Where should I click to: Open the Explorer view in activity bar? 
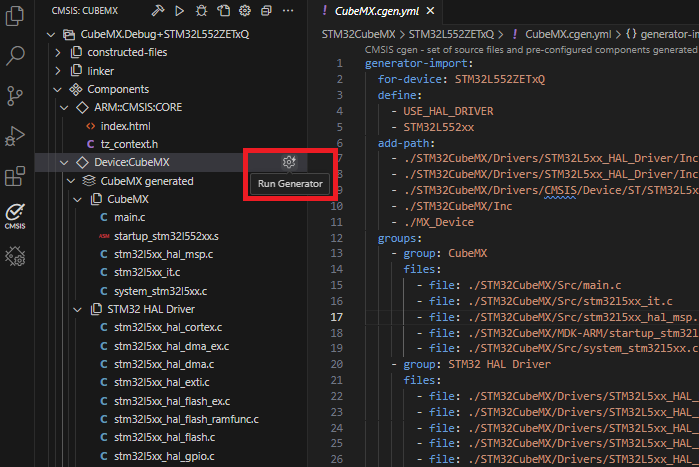point(15,16)
